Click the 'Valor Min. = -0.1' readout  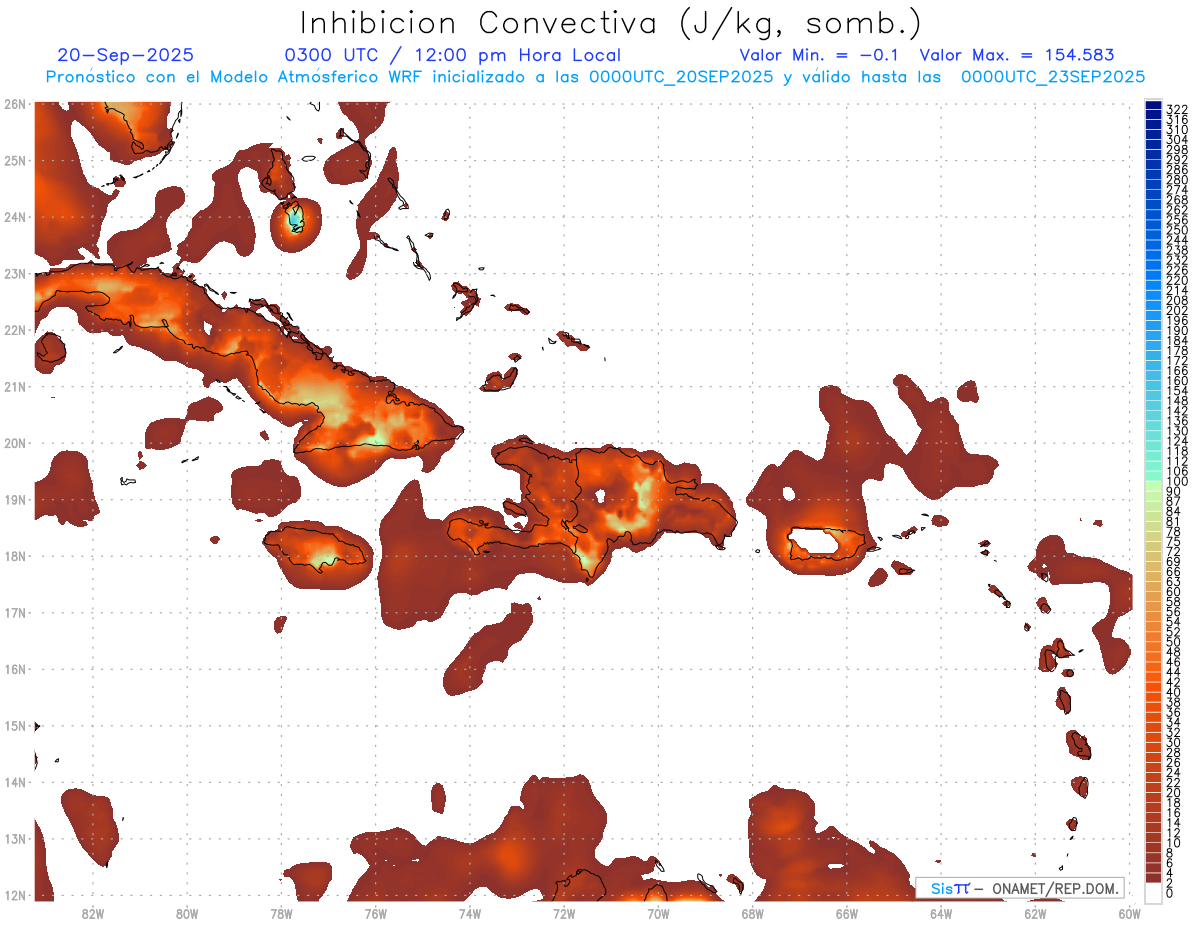pos(819,55)
